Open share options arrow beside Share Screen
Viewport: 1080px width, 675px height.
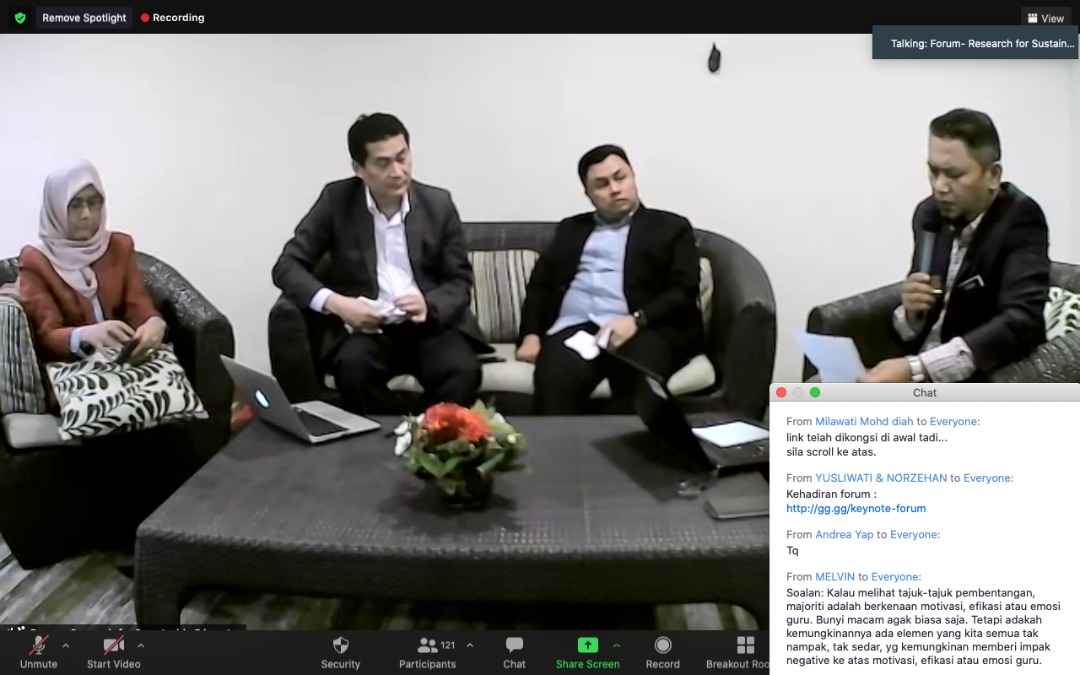tap(616, 645)
